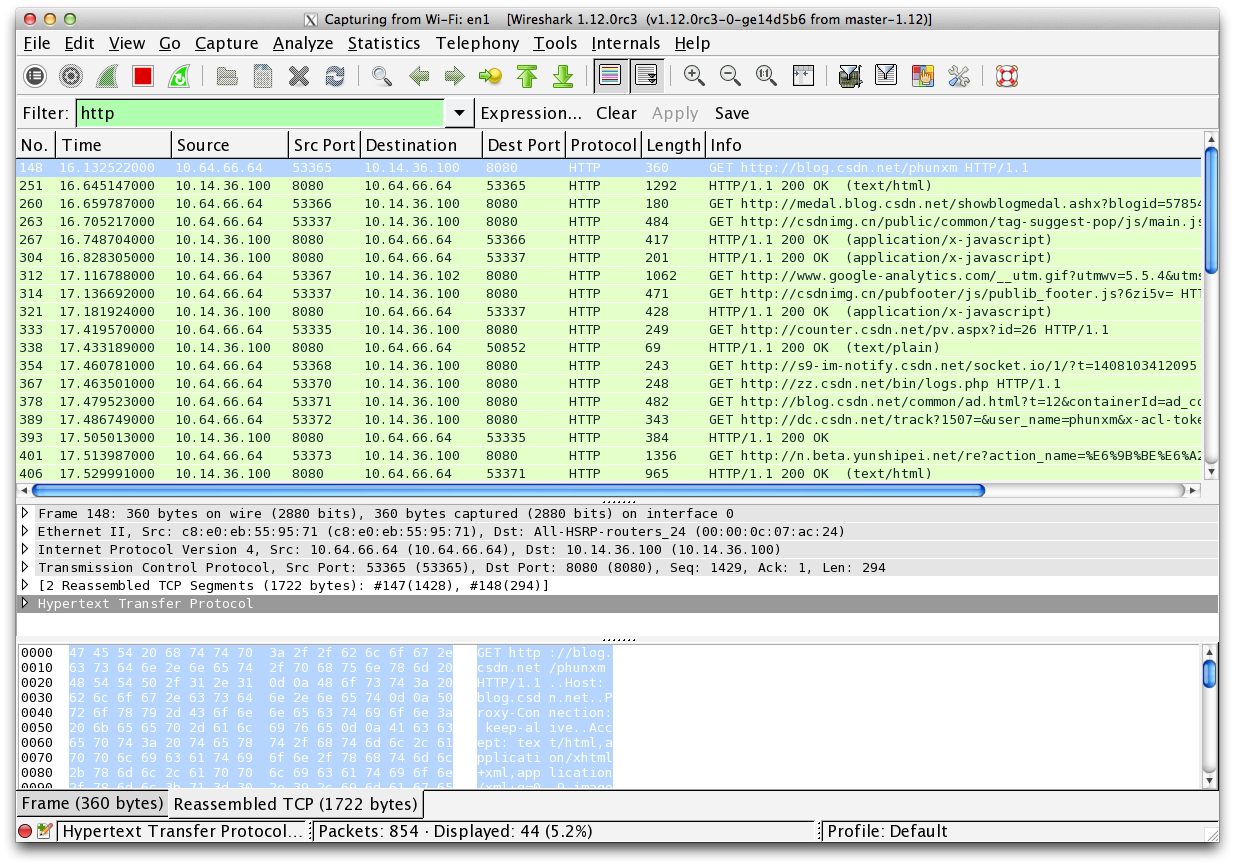Image resolution: width=1235 pixels, height=866 pixels.
Task: Start a new capture with the shark fin icon
Action: pyautogui.click(x=107, y=75)
